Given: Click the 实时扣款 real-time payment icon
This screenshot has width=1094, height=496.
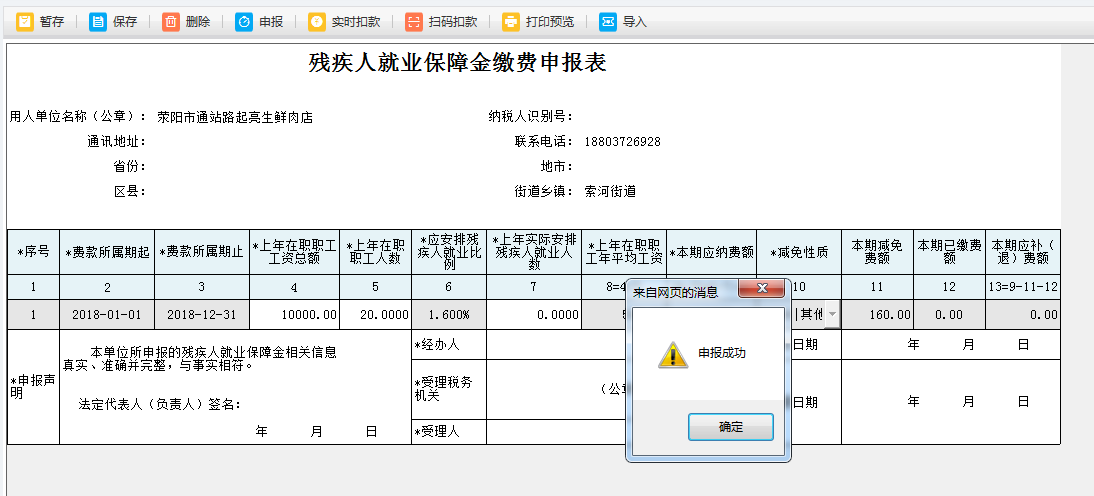Looking at the screenshot, I should [x=317, y=22].
